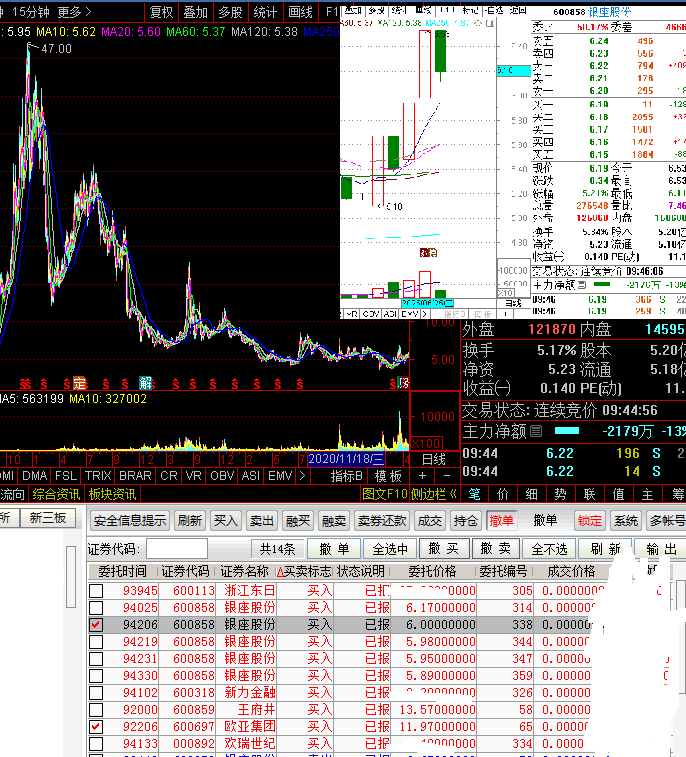Screen dimensions: 686x757
Task: Expand the 更多 period options
Action: click(74, 12)
